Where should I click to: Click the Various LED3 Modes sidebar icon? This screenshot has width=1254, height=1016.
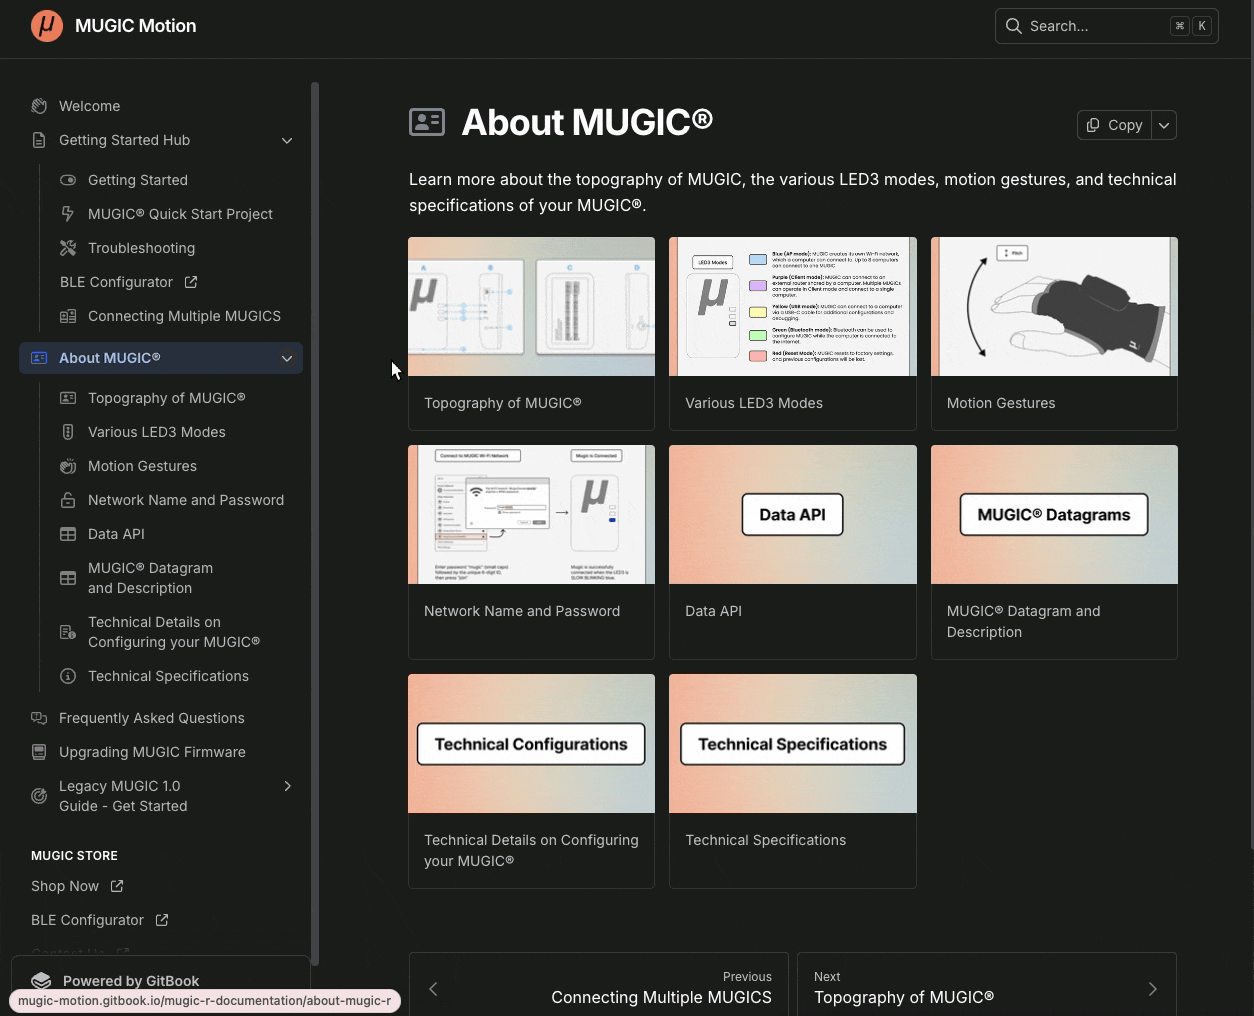point(68,432)
